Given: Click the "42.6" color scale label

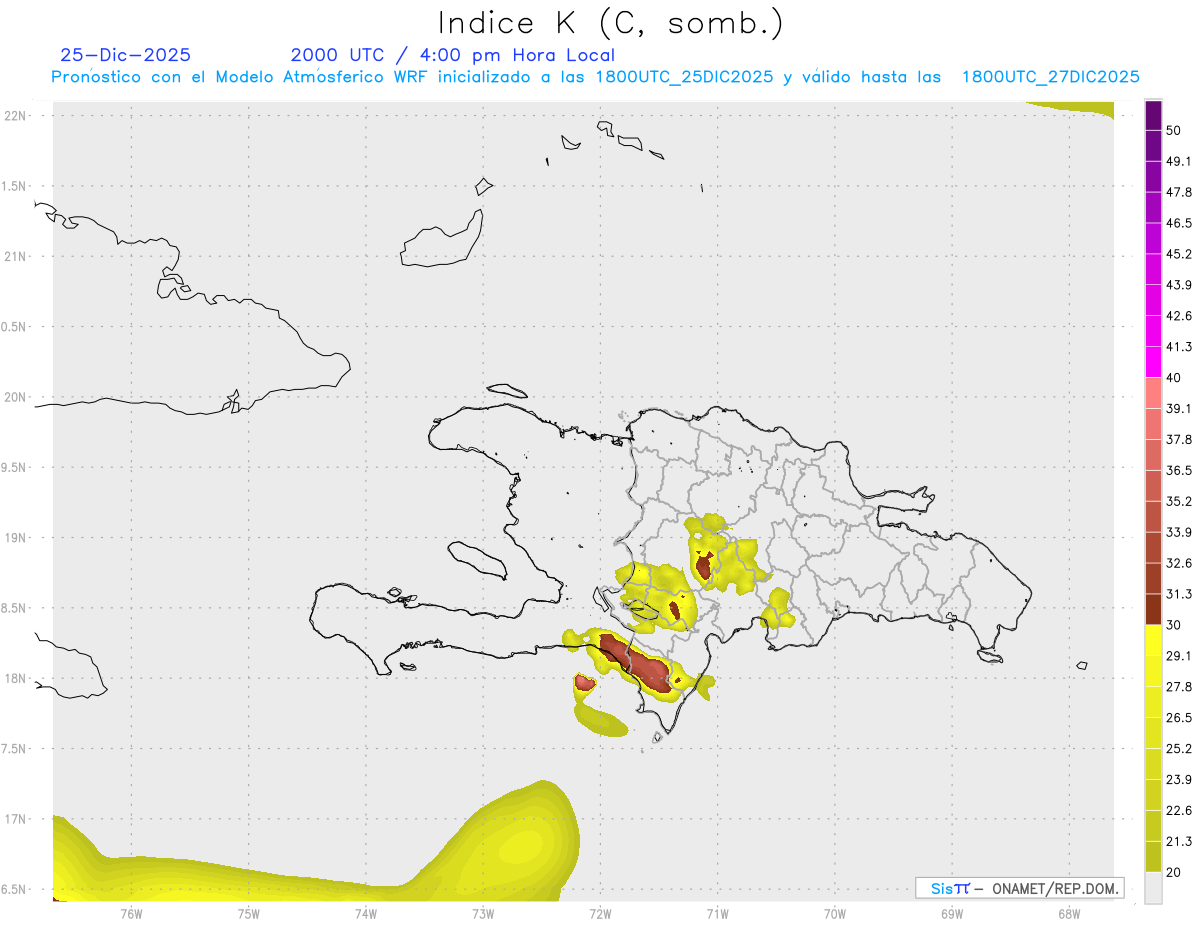Looking at the screenshot, I should [x=1179, y=316].
